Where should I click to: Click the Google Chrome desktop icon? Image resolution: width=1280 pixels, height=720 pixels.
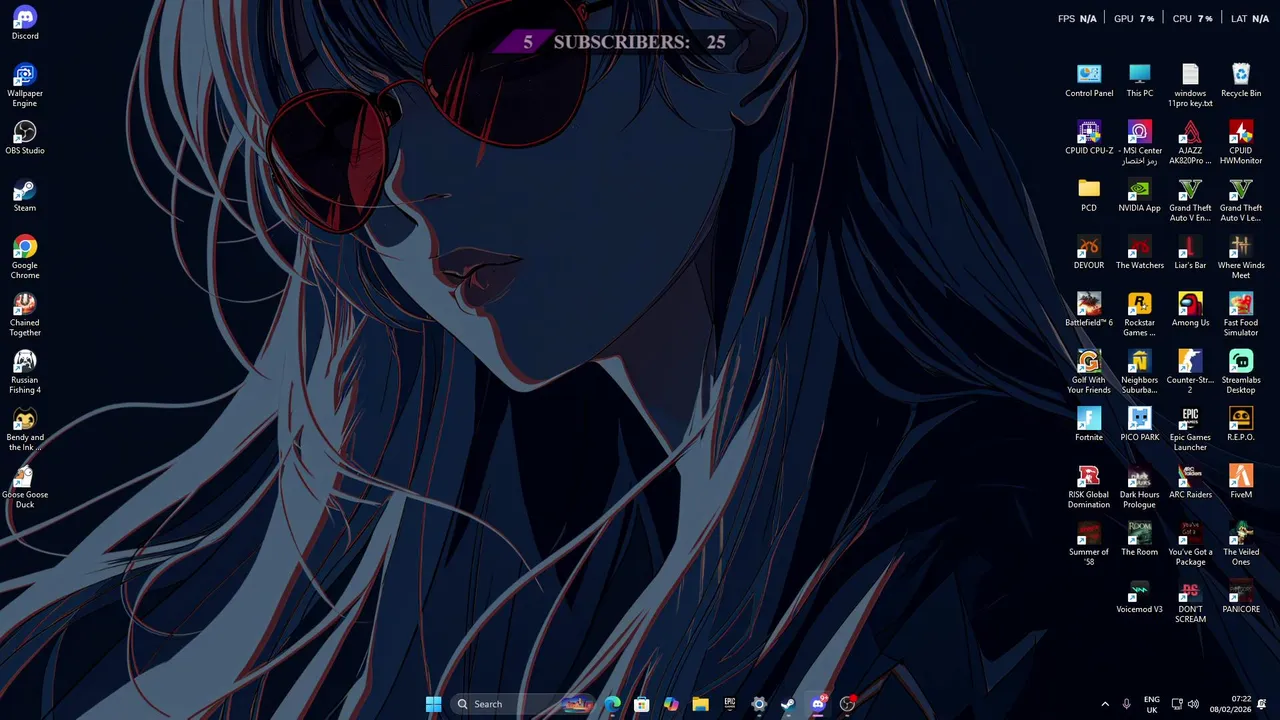[x=25, y=257]
